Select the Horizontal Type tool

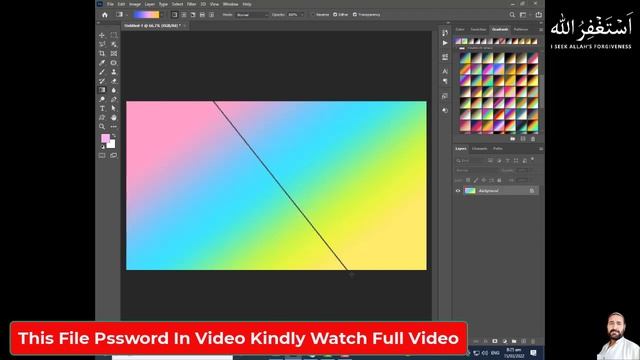point(102,108)
